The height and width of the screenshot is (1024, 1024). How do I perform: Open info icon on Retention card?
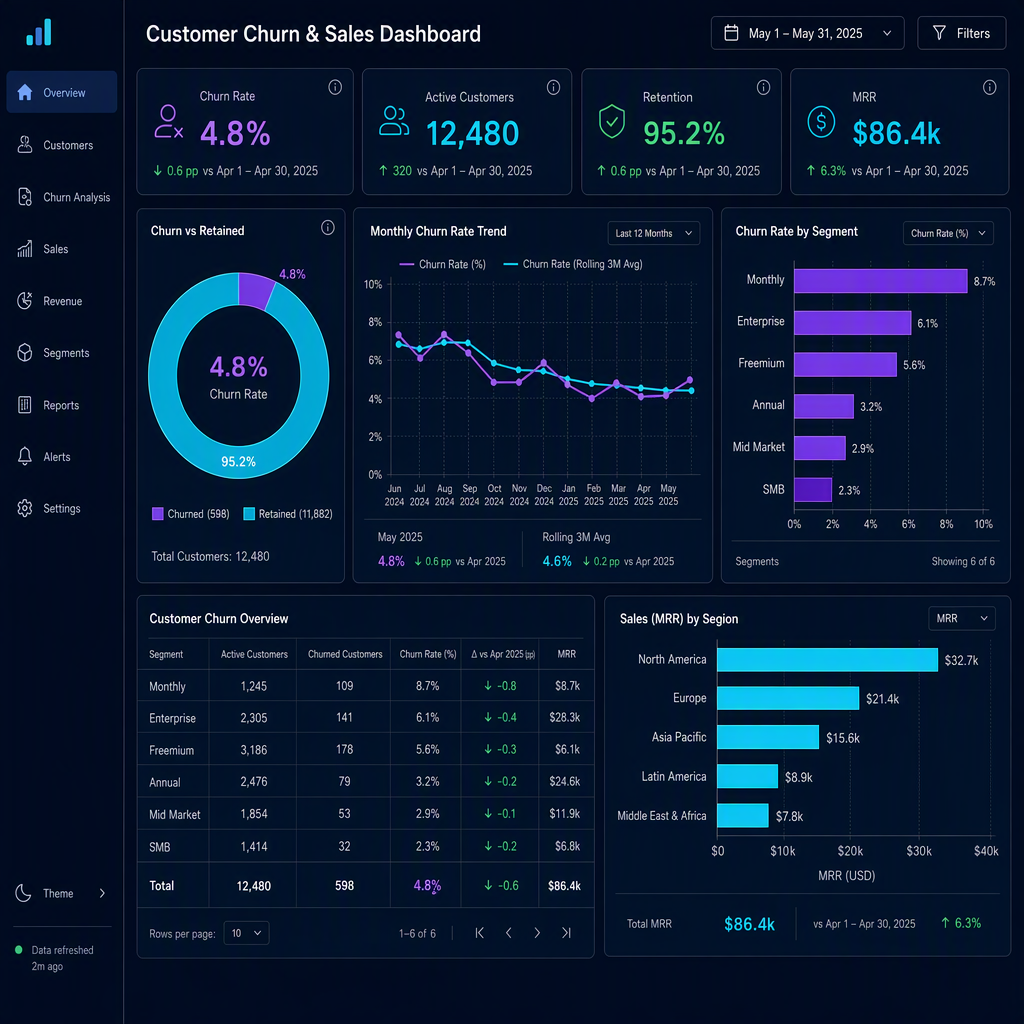763,88
